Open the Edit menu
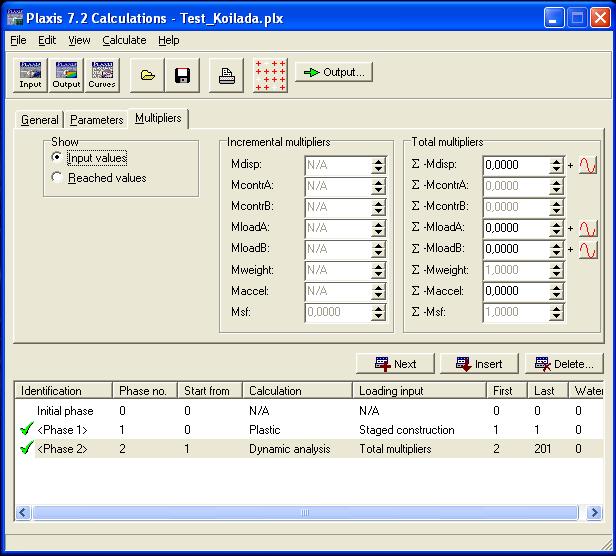 (47, 40)
